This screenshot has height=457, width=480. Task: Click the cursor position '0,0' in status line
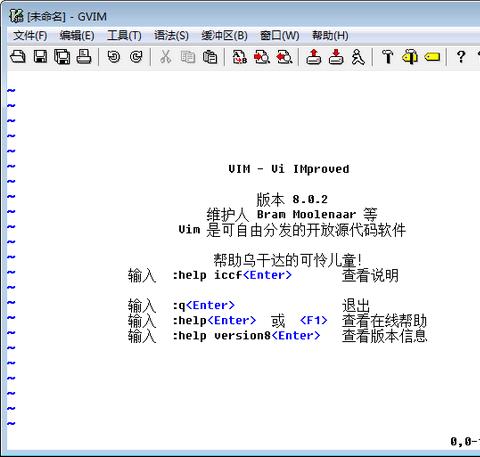click(461, 441)
